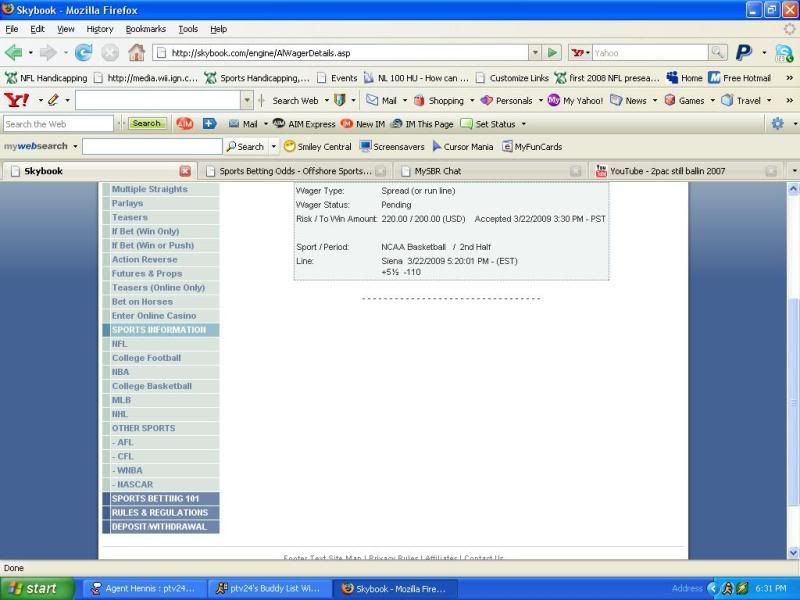Screen dimensions: 800x600
Task: Open College Basketball sports information link
Action: [152, 386]
